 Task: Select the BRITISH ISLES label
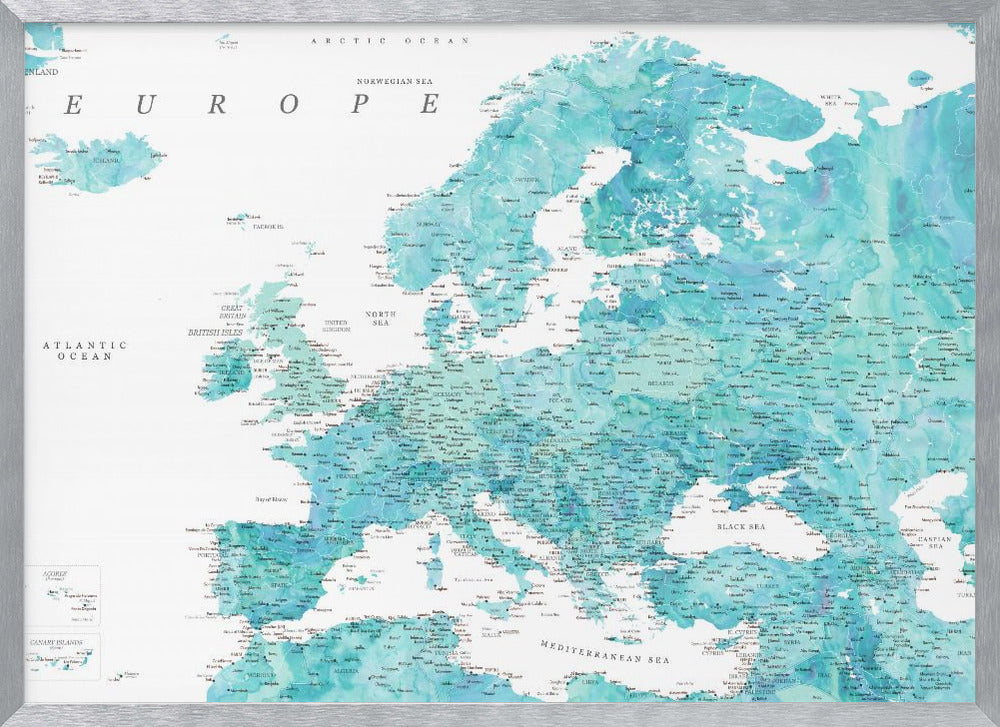[x=215, y=333]
